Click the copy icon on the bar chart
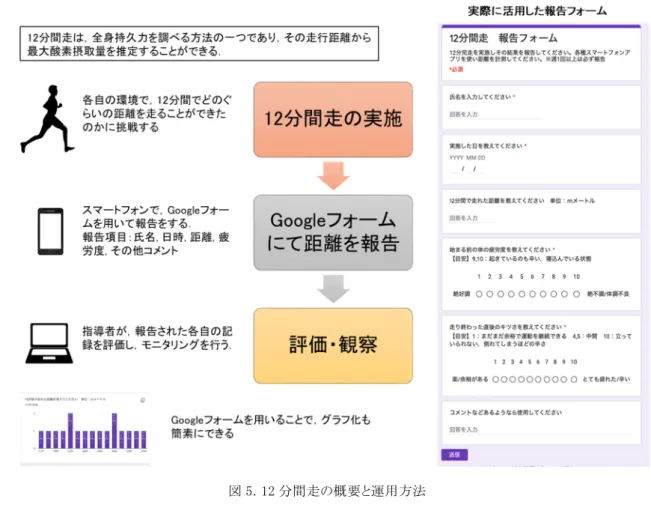Image resolution: width=651 pixels, height=505 pixels. click(x=142, y=400)
